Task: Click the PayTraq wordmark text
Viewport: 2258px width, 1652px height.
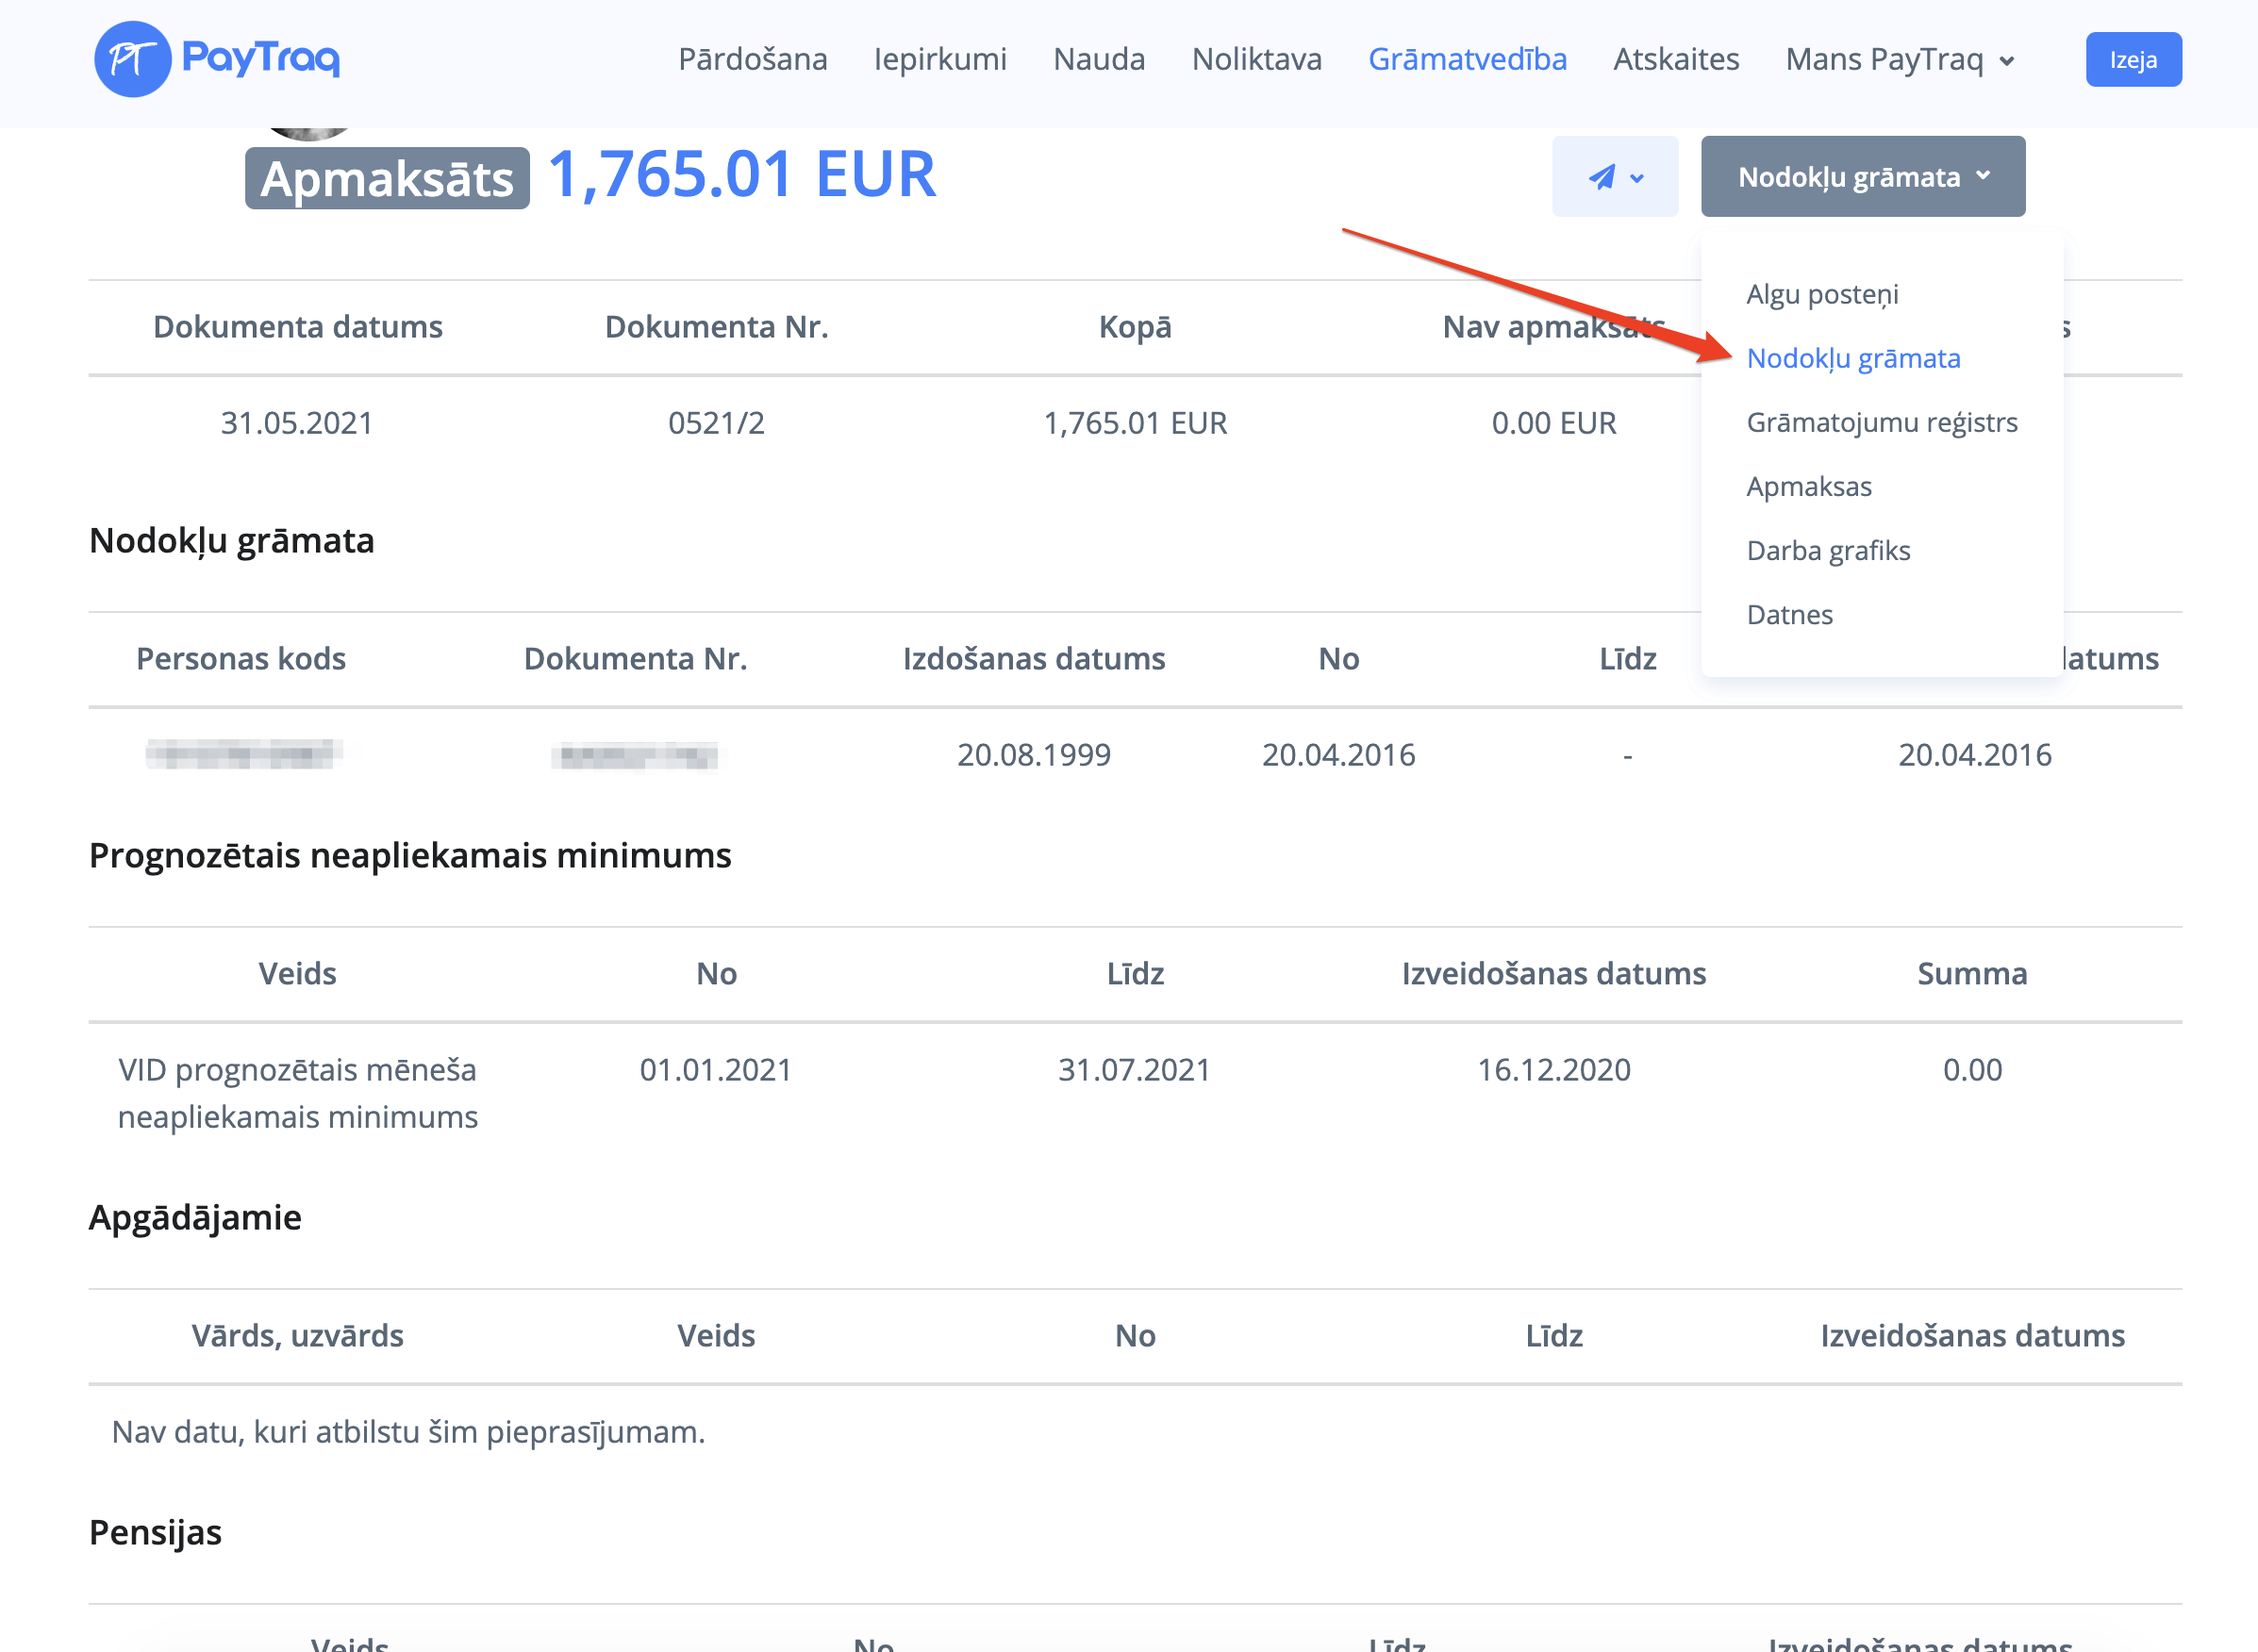Action: point(261,58)
